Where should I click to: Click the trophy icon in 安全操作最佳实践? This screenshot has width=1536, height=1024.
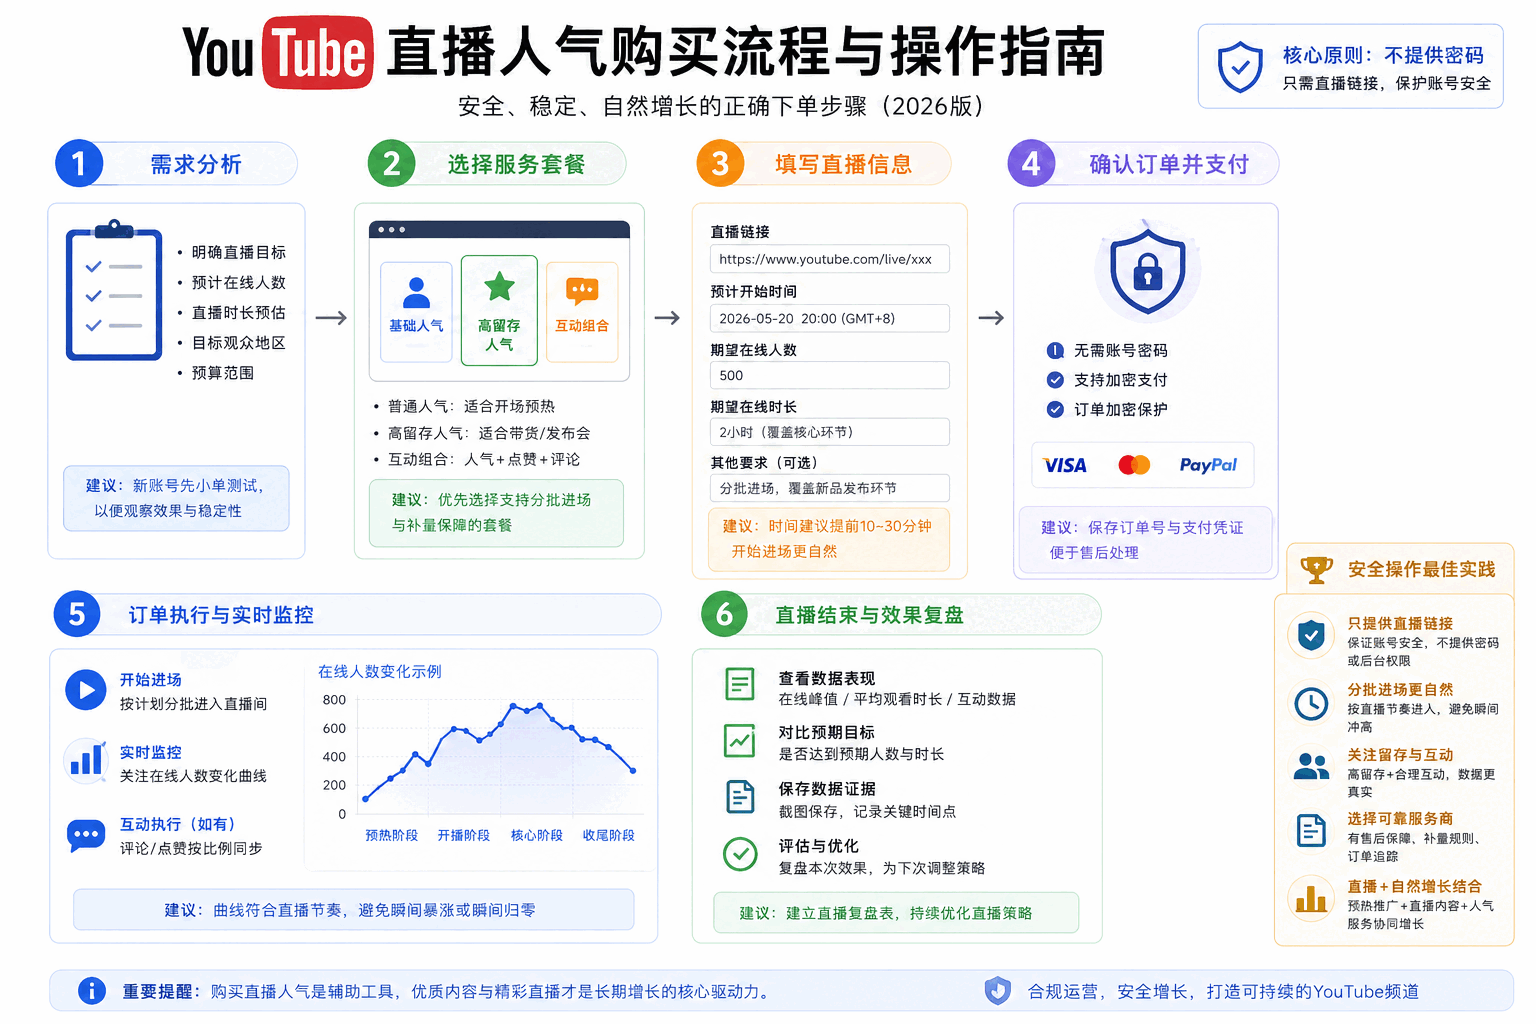point(1316,569)
